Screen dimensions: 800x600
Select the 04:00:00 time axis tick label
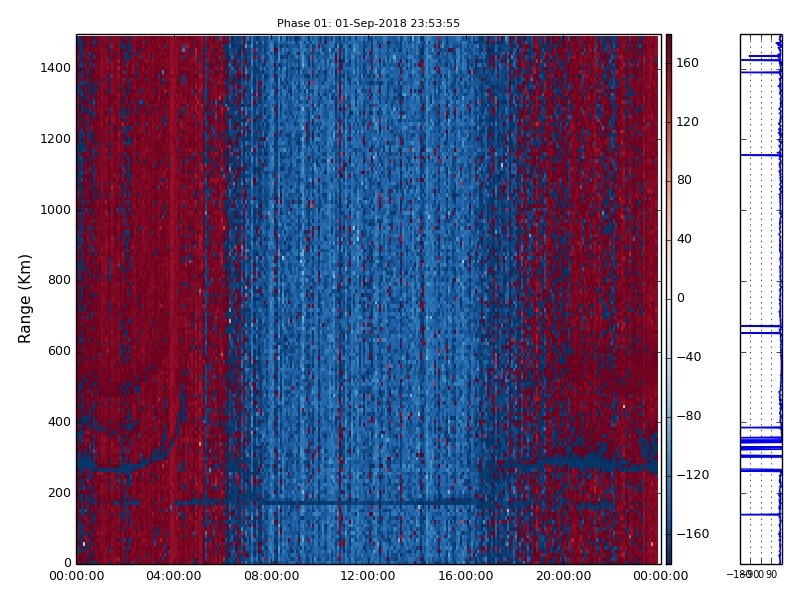(173, 576)
